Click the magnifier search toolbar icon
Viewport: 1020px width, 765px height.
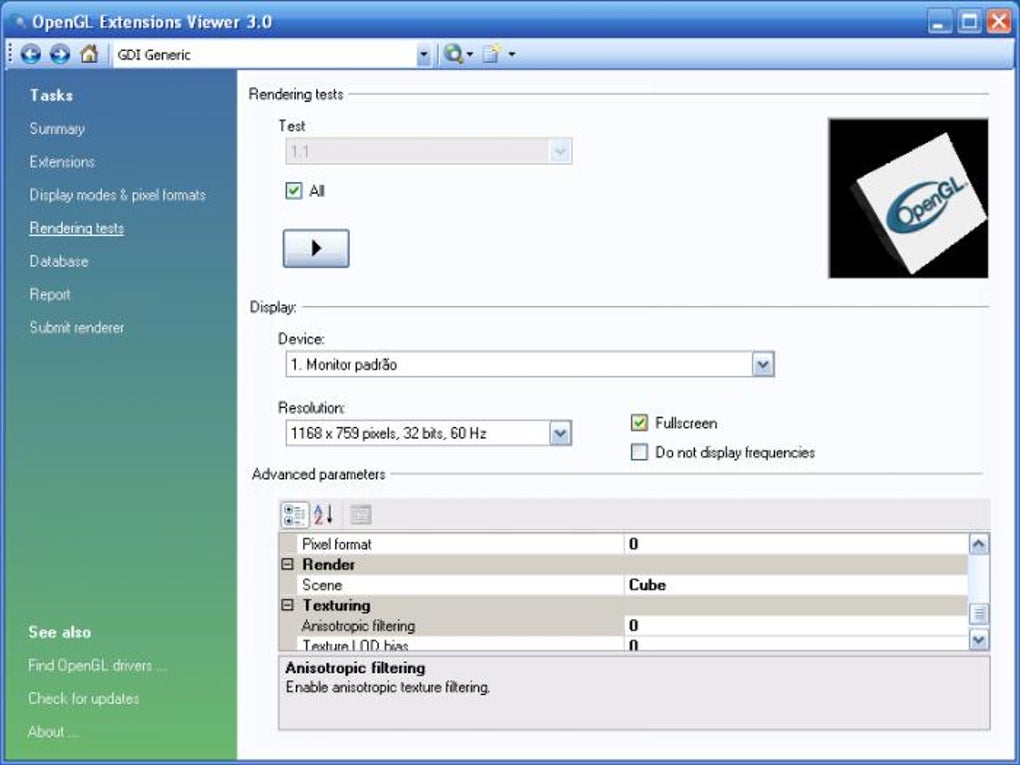(x=453, y=54)
